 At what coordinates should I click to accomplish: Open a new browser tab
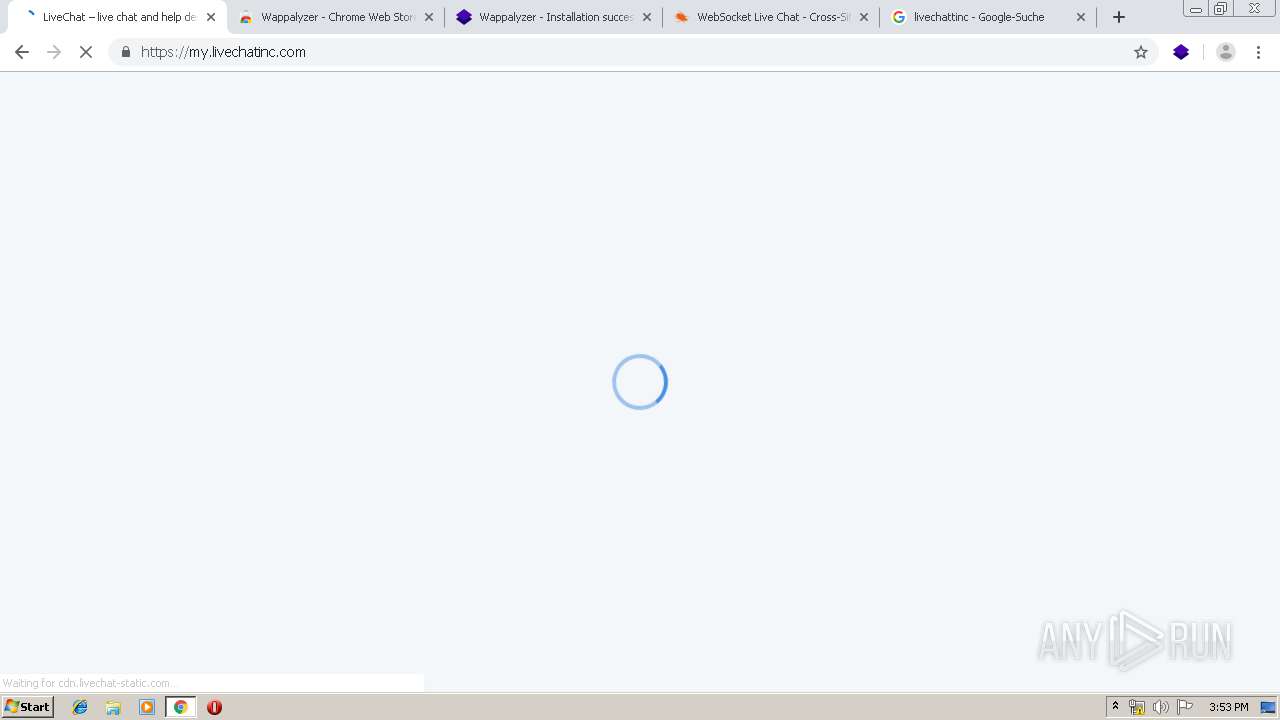pyautogui.click(x=1119, y=17)
